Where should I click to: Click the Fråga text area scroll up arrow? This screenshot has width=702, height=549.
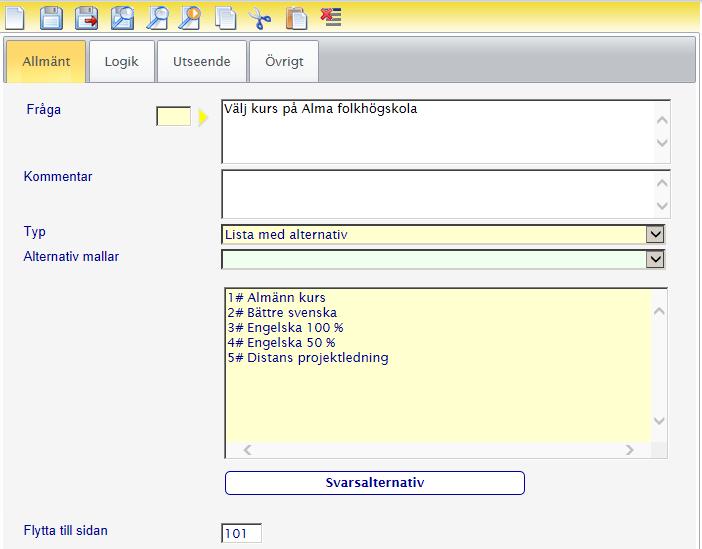(662, 120)
